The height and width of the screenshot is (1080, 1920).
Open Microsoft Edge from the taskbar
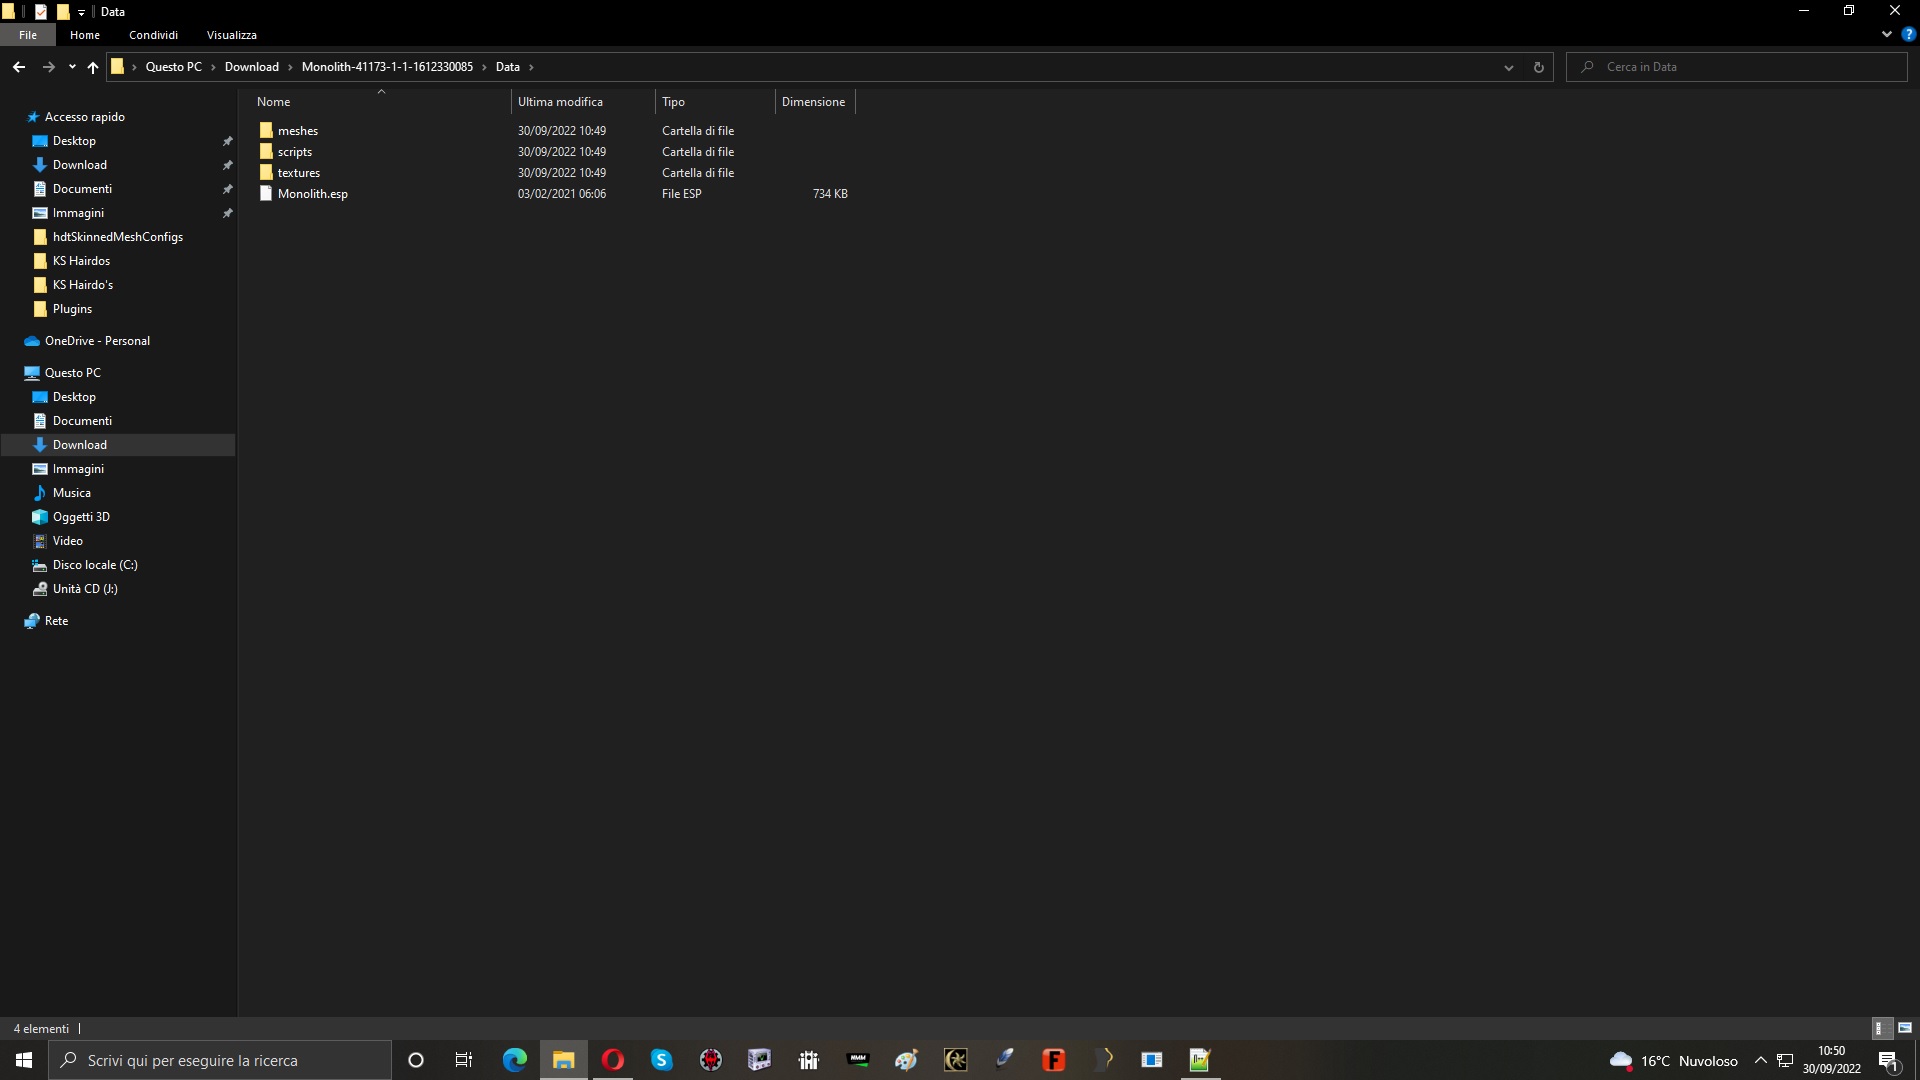point(514,1060)
